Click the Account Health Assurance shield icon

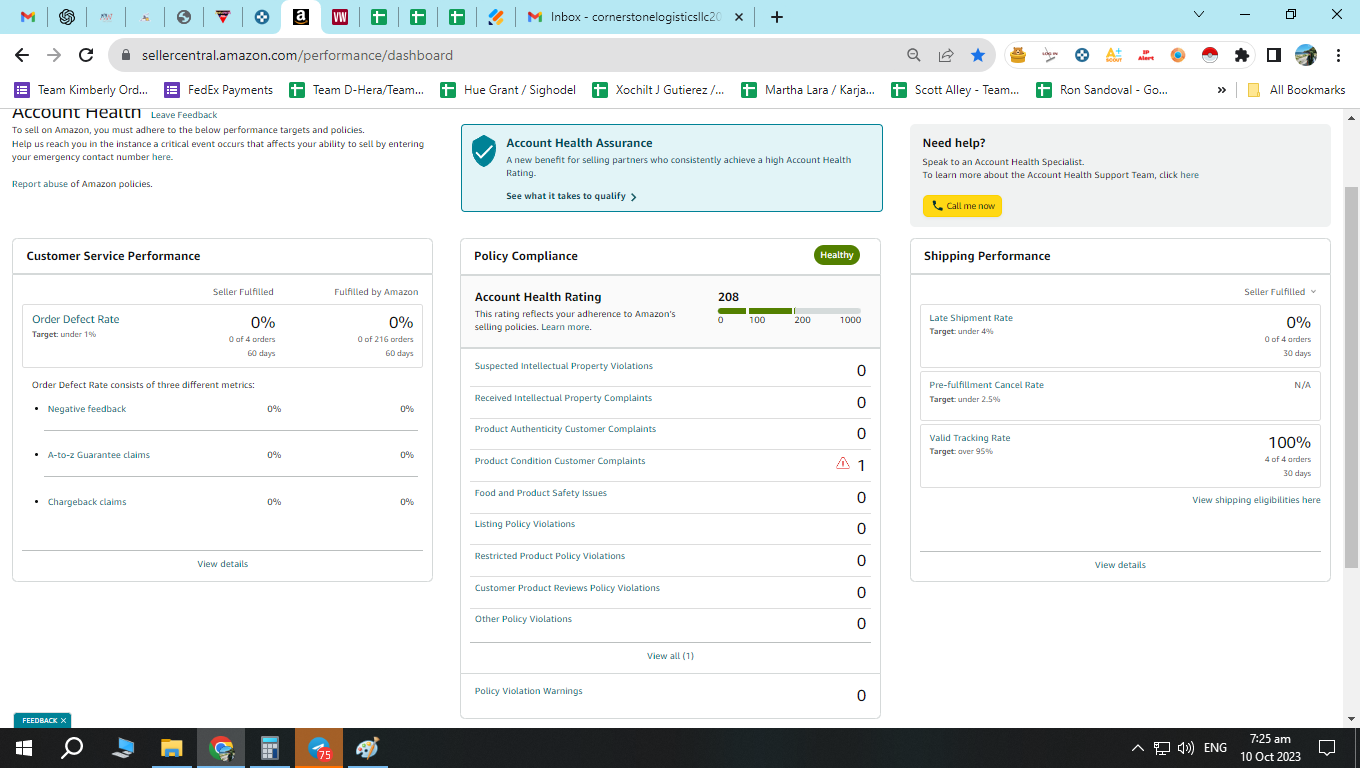coord(484,150)
